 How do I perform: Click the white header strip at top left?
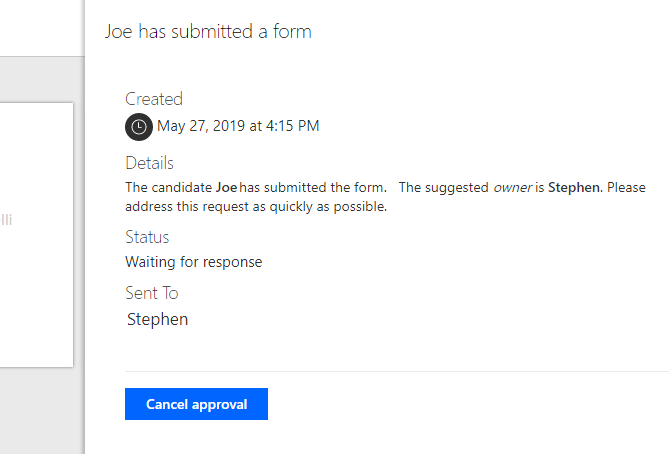(x=40, y=27)
